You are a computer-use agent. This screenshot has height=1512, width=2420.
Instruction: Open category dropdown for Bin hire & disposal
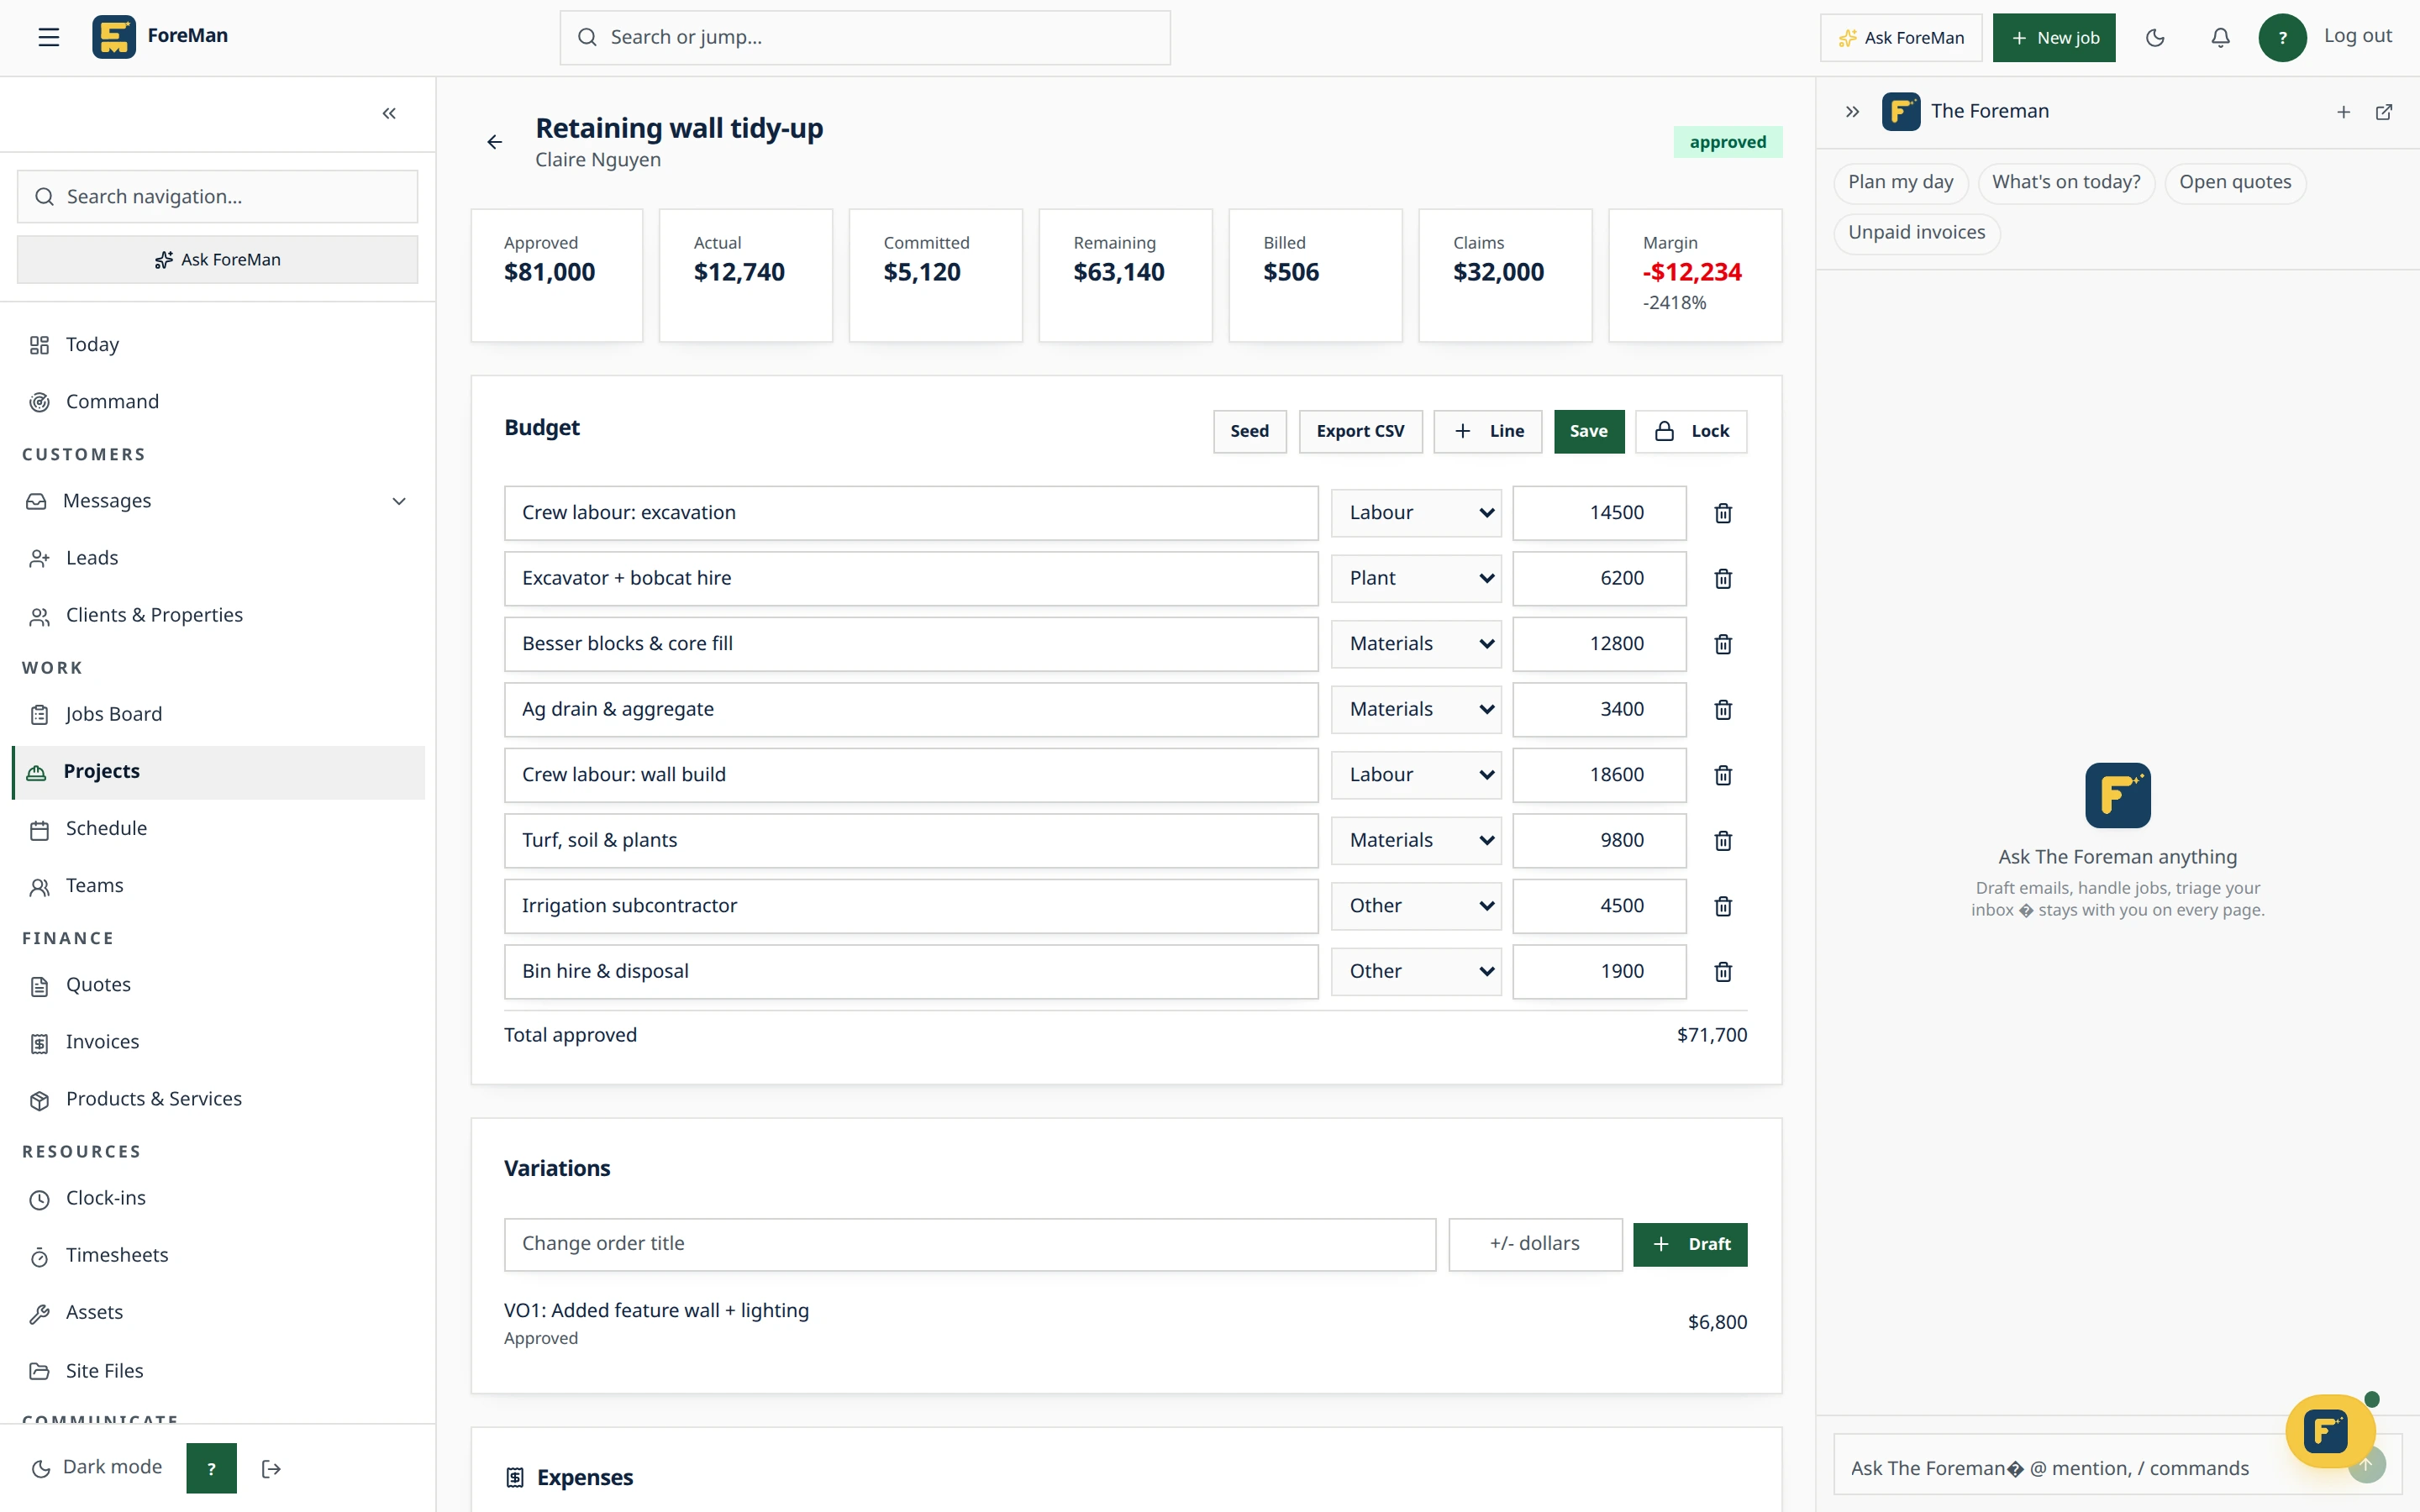pos(1416,972)
